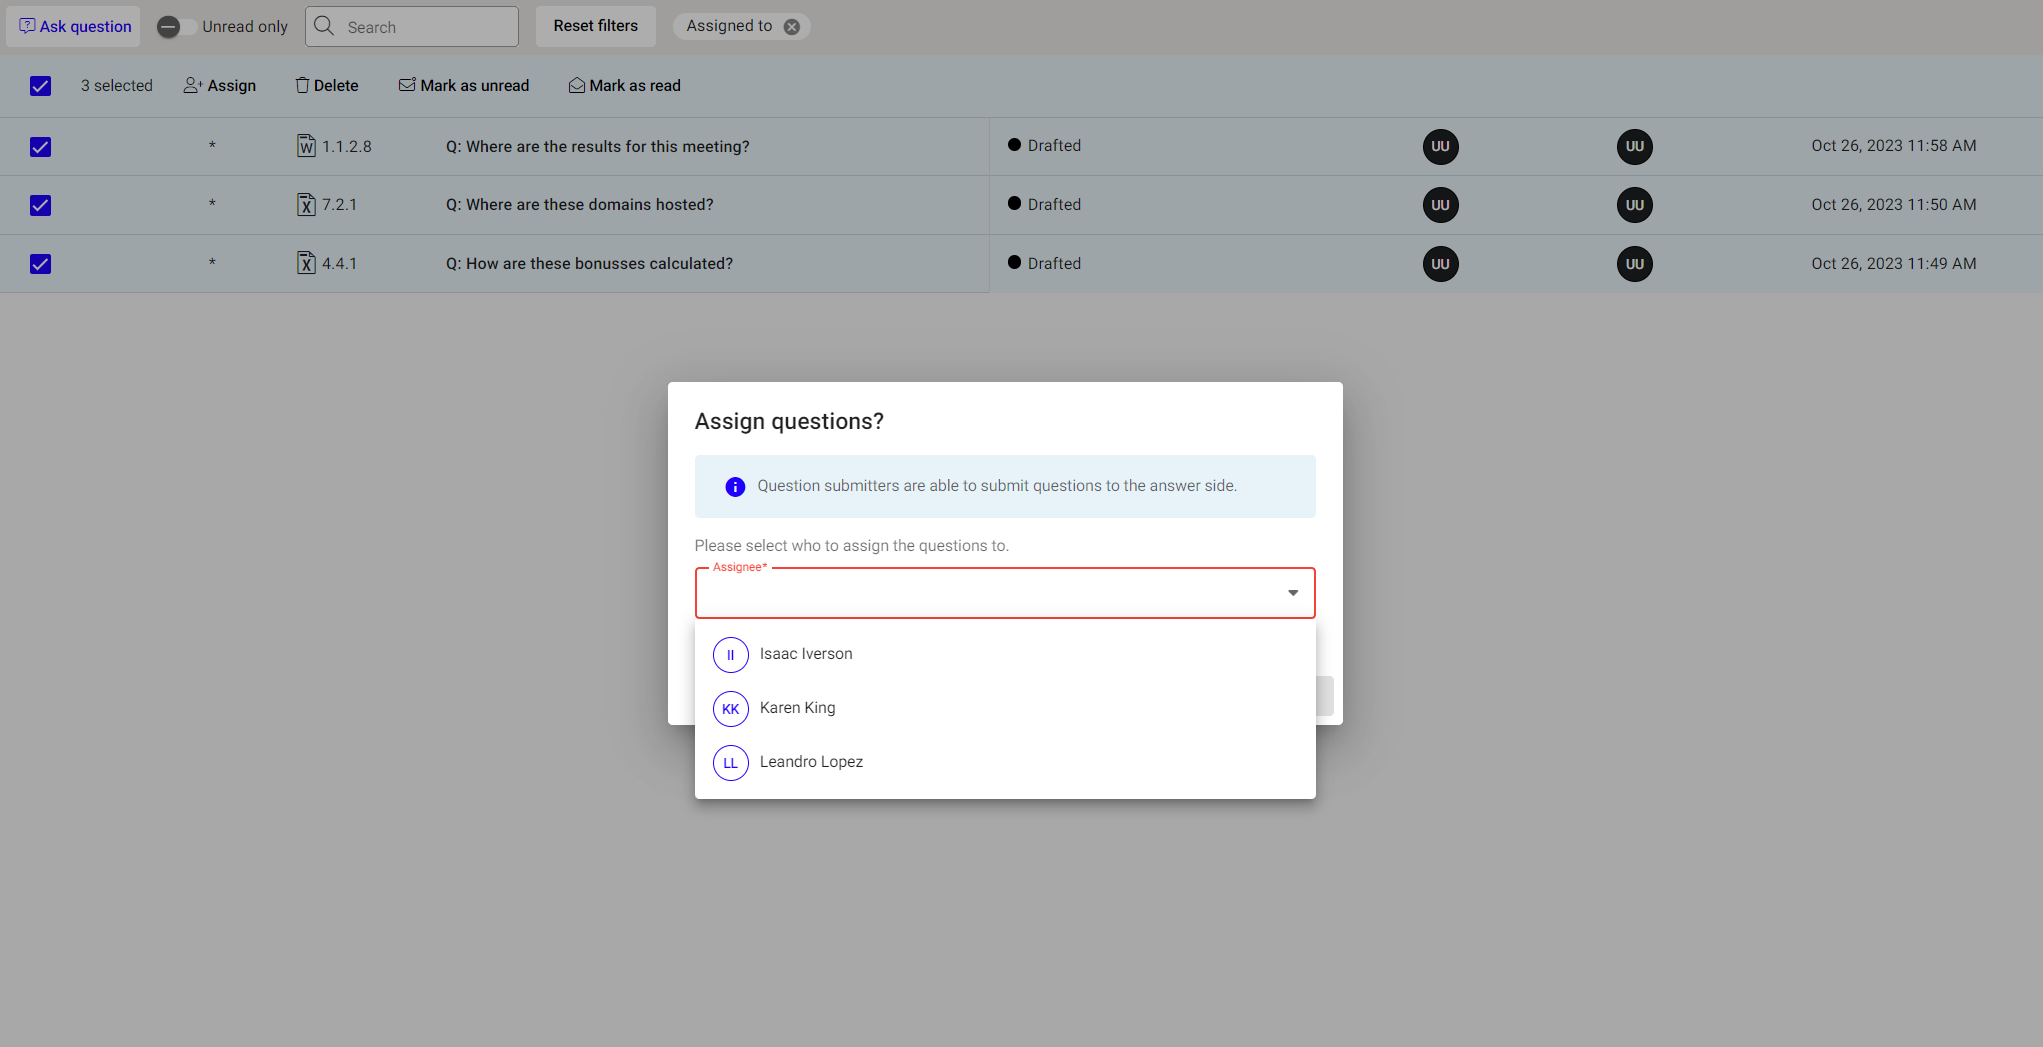Click the 3 selected count label
2043x1047 pixels.
[117, 86]
